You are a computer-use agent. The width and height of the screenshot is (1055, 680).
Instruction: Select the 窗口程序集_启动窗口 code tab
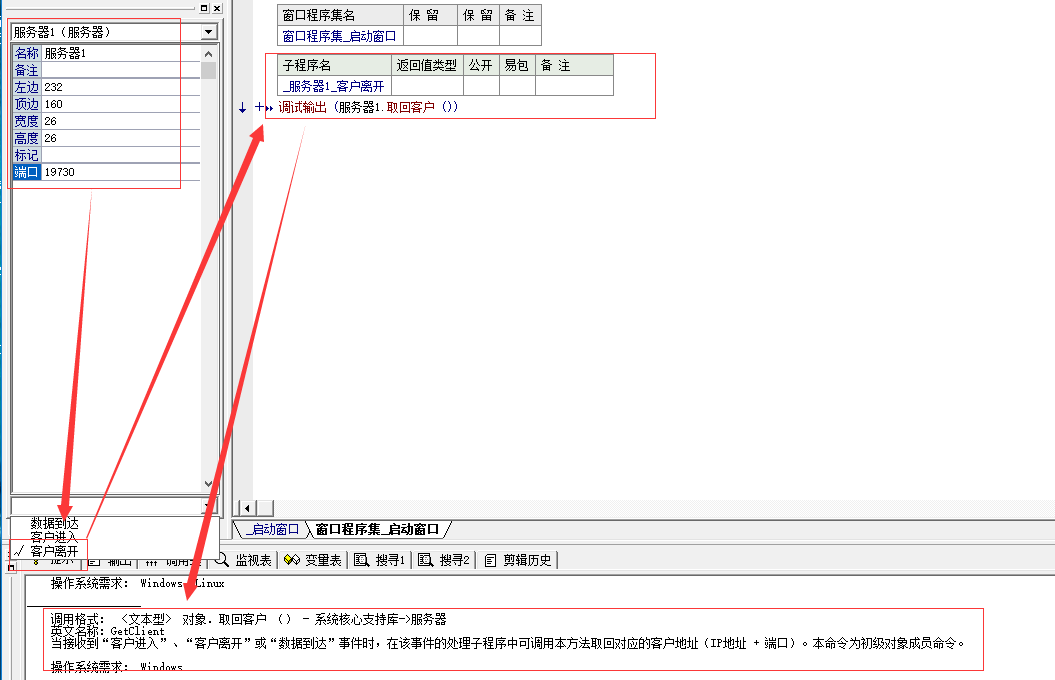click(x=377, y=529)
